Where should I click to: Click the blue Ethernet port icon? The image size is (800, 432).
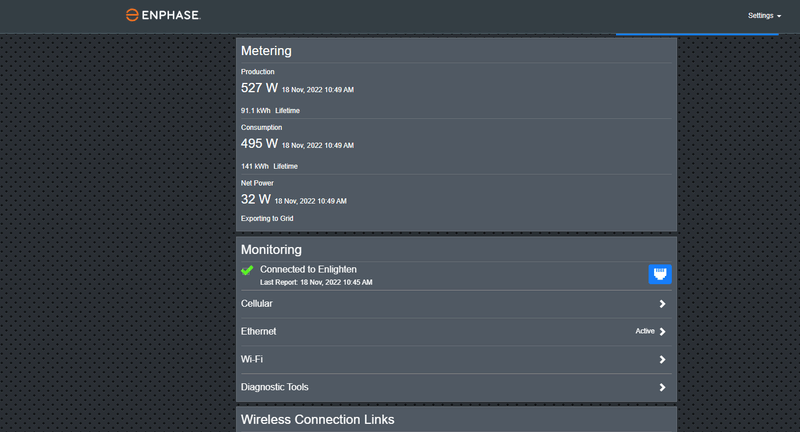660,273
